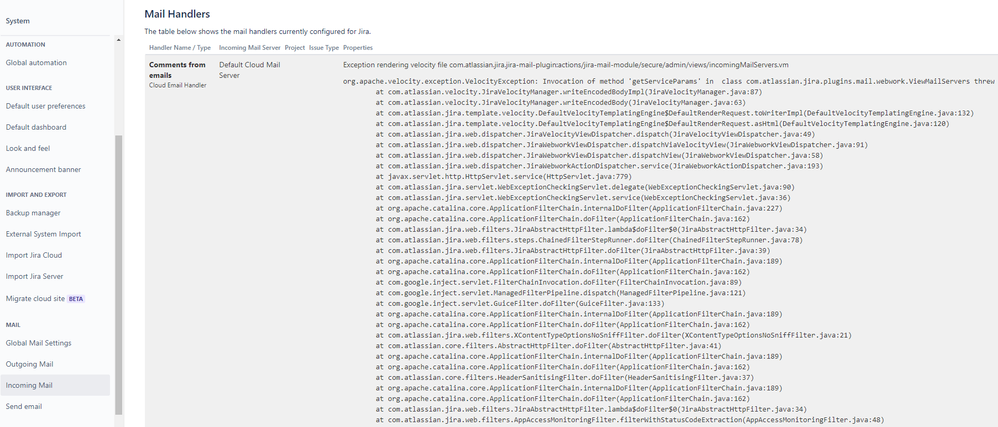Click the MAIL section label
Screen dimensions: 998x427
tap(13, 325)
